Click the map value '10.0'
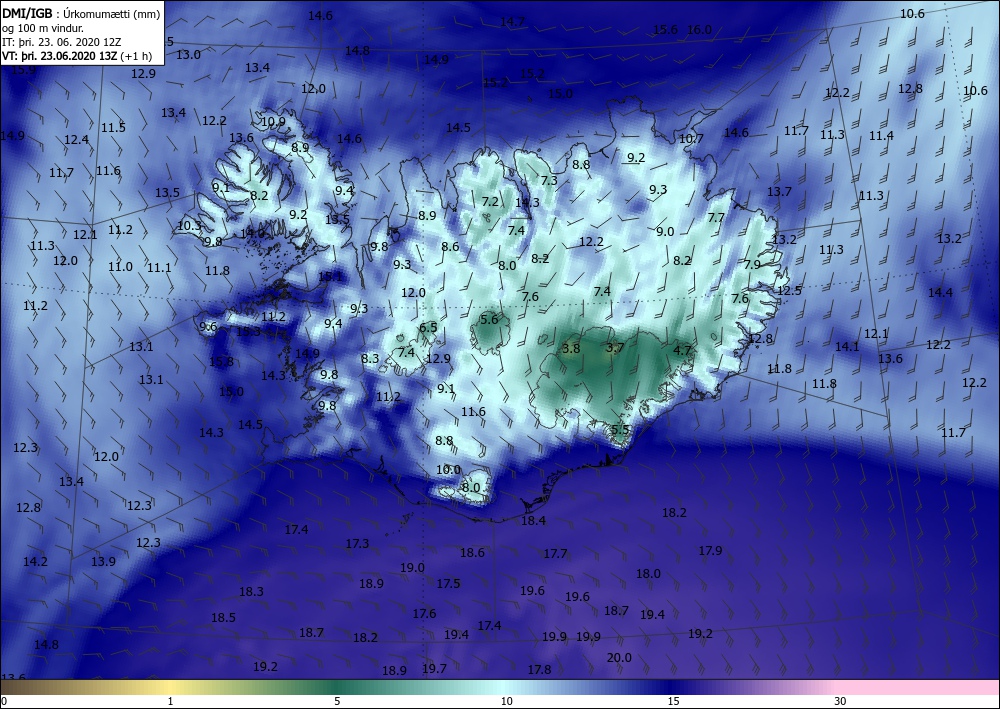 [448, 469]
